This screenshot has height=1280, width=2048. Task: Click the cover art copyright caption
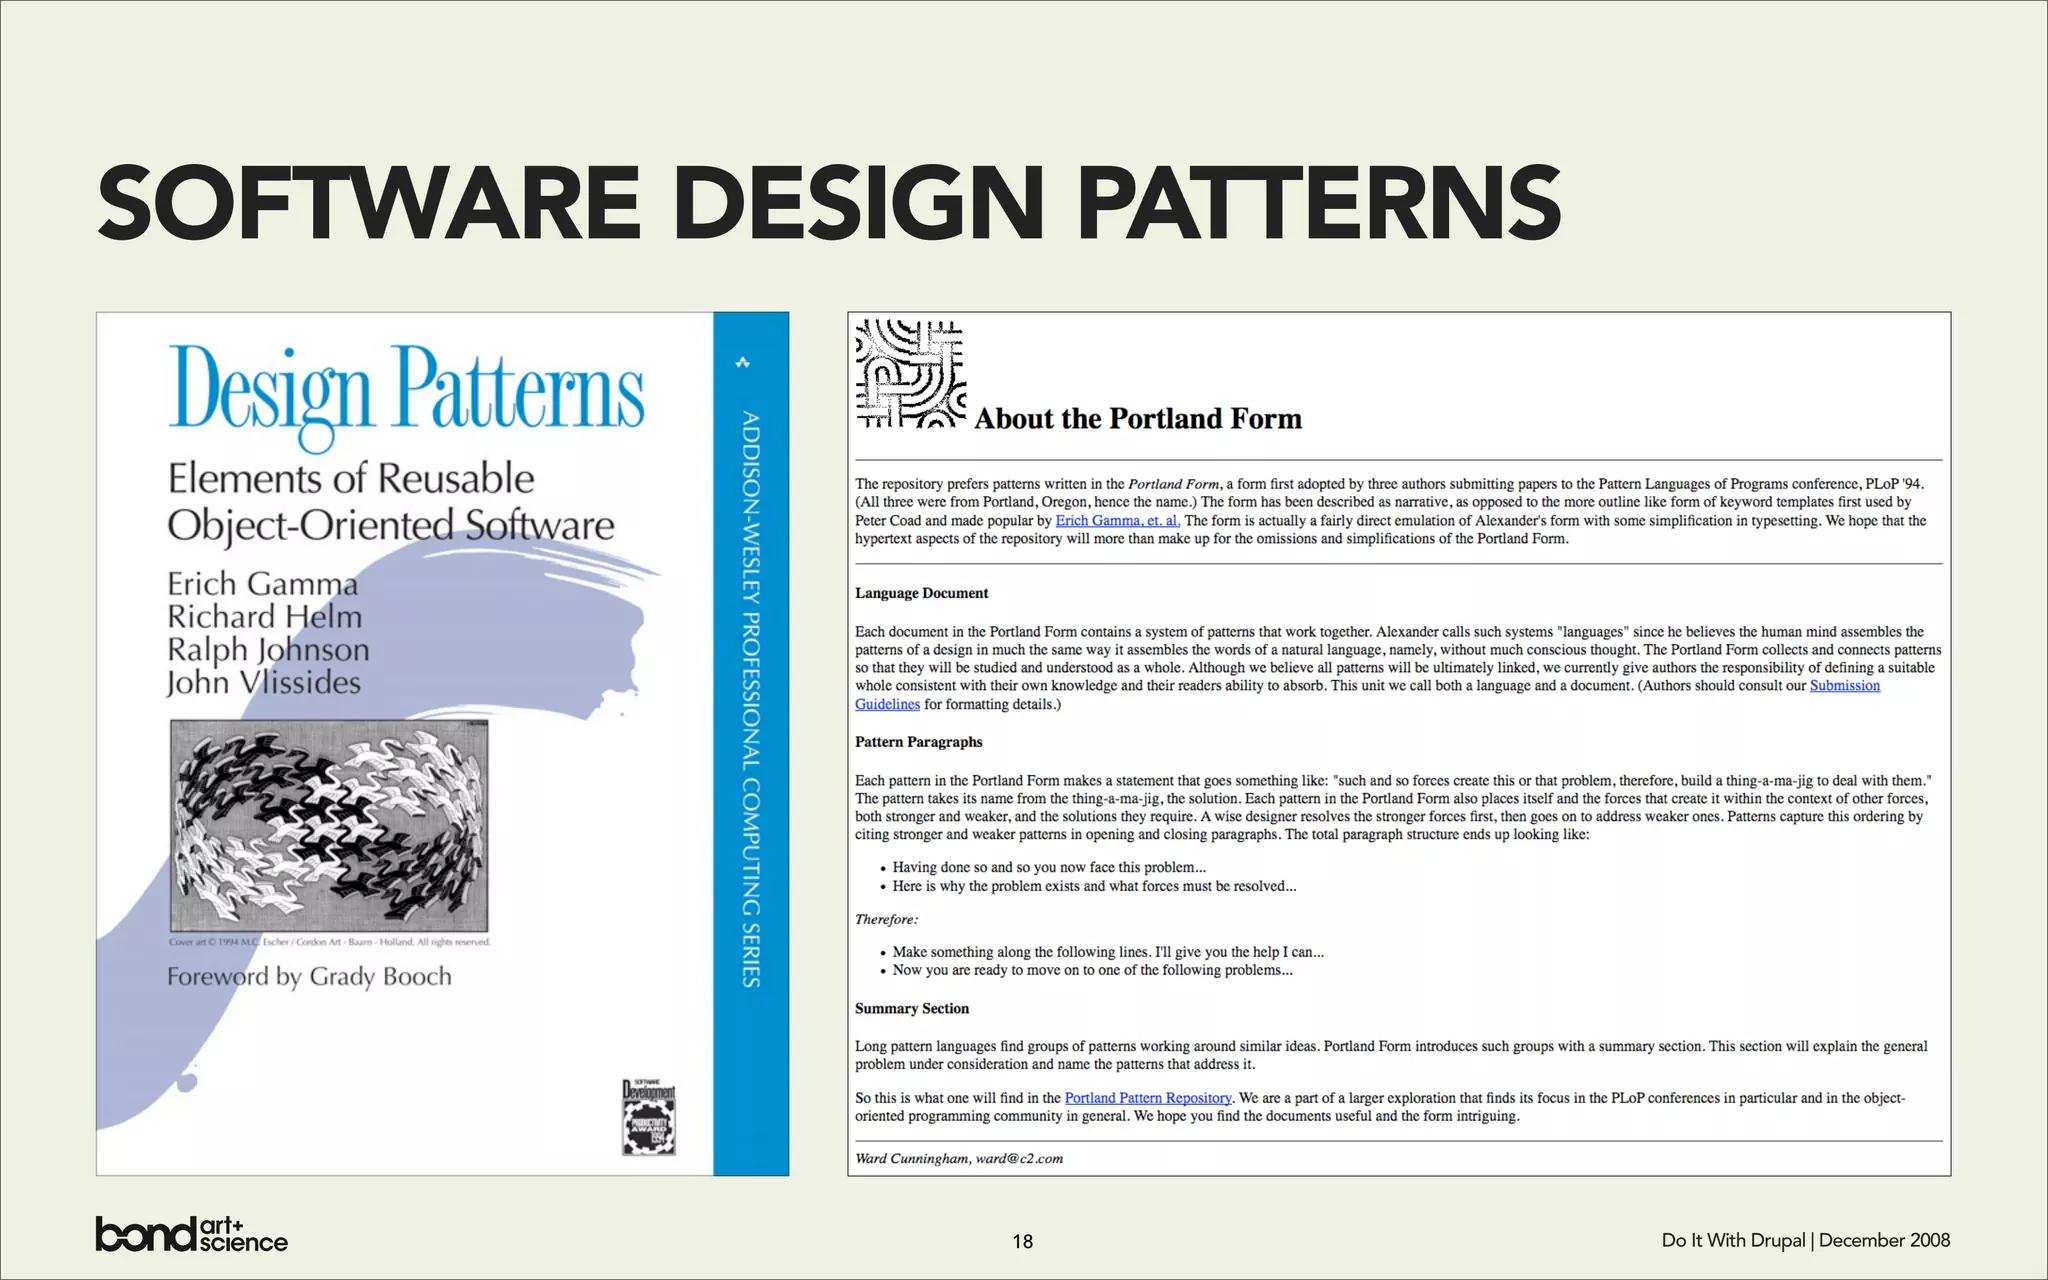tap(330, 942)
